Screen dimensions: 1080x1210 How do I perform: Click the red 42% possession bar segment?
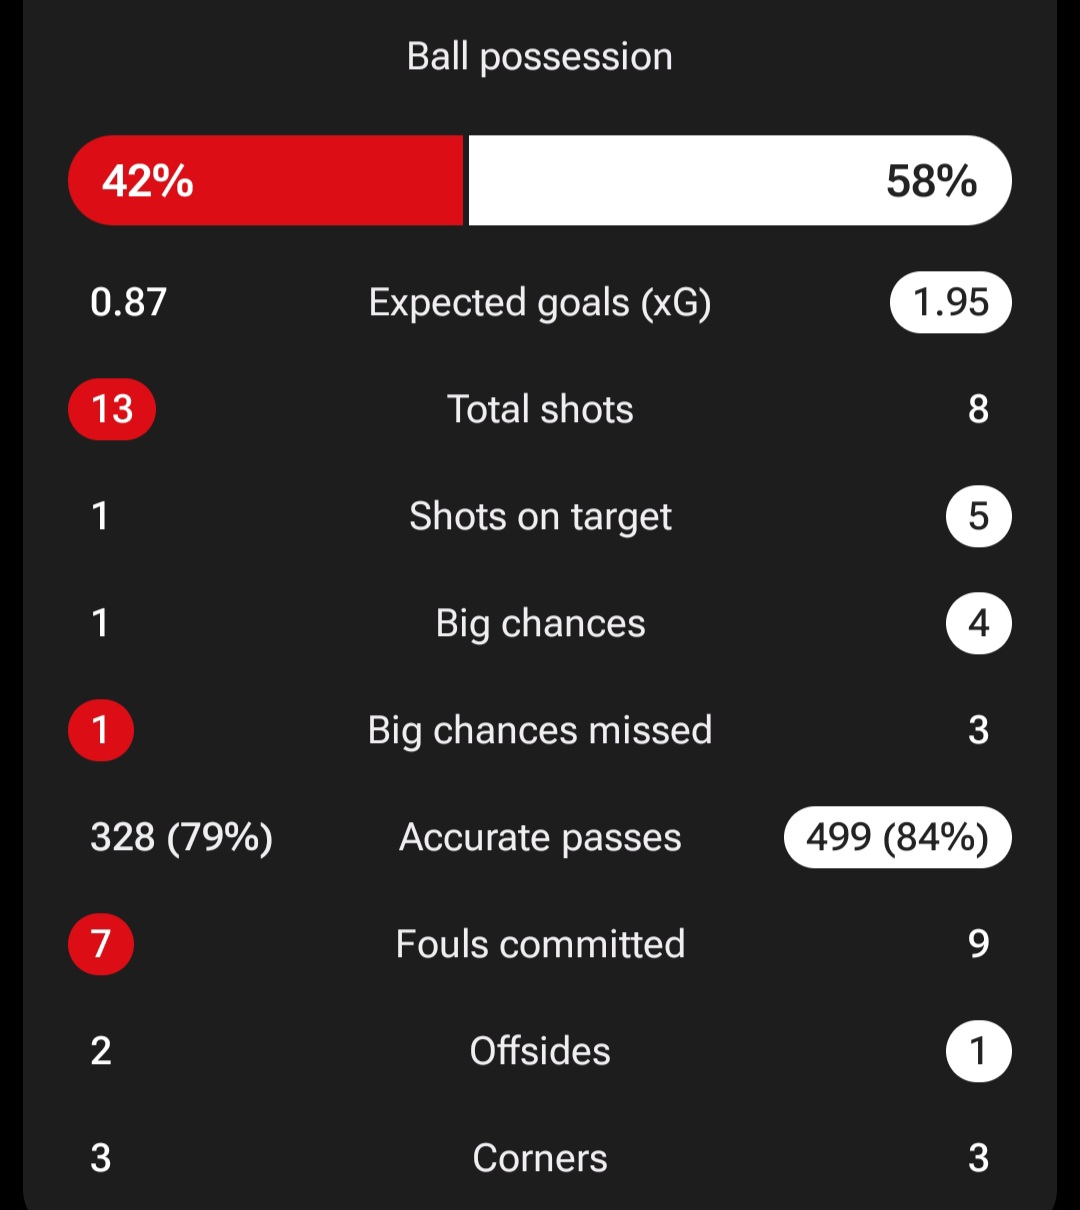point(266,181)
